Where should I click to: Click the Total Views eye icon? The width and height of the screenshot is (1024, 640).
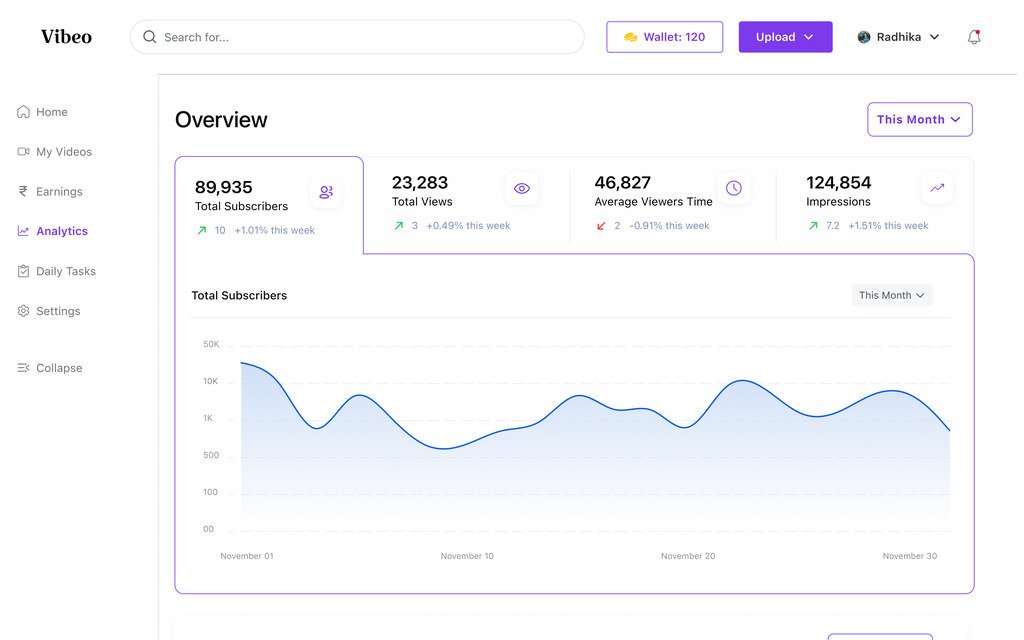521,188
